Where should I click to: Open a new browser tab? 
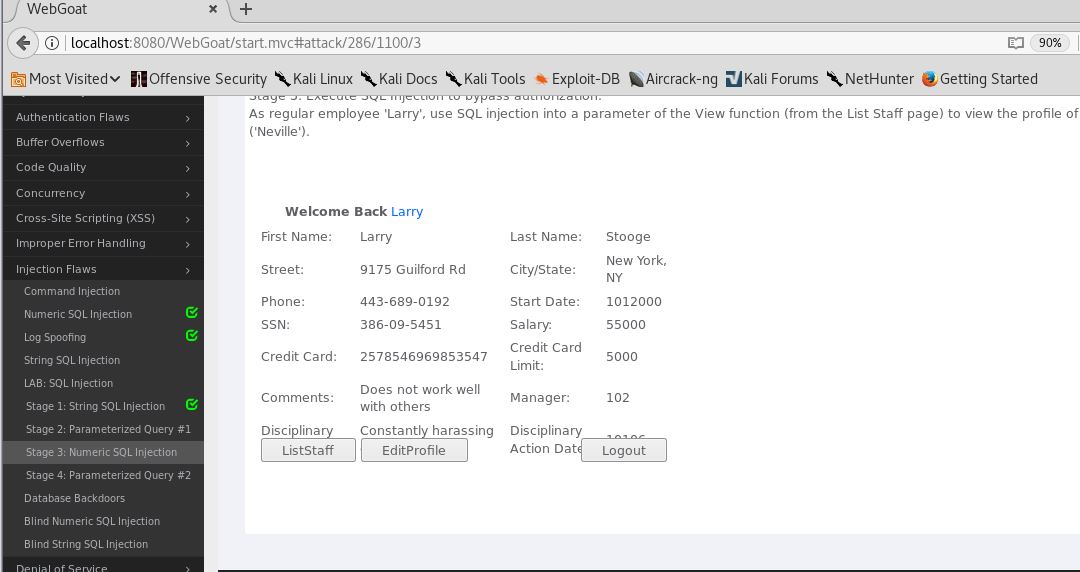pyautogui.click(x=246, y=10)
